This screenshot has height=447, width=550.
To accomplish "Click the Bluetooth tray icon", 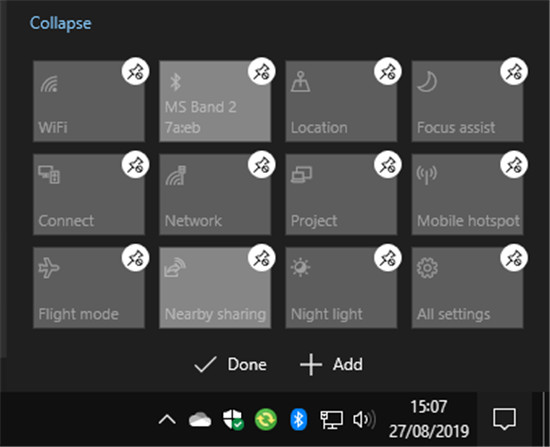I will tap(299, 419).
